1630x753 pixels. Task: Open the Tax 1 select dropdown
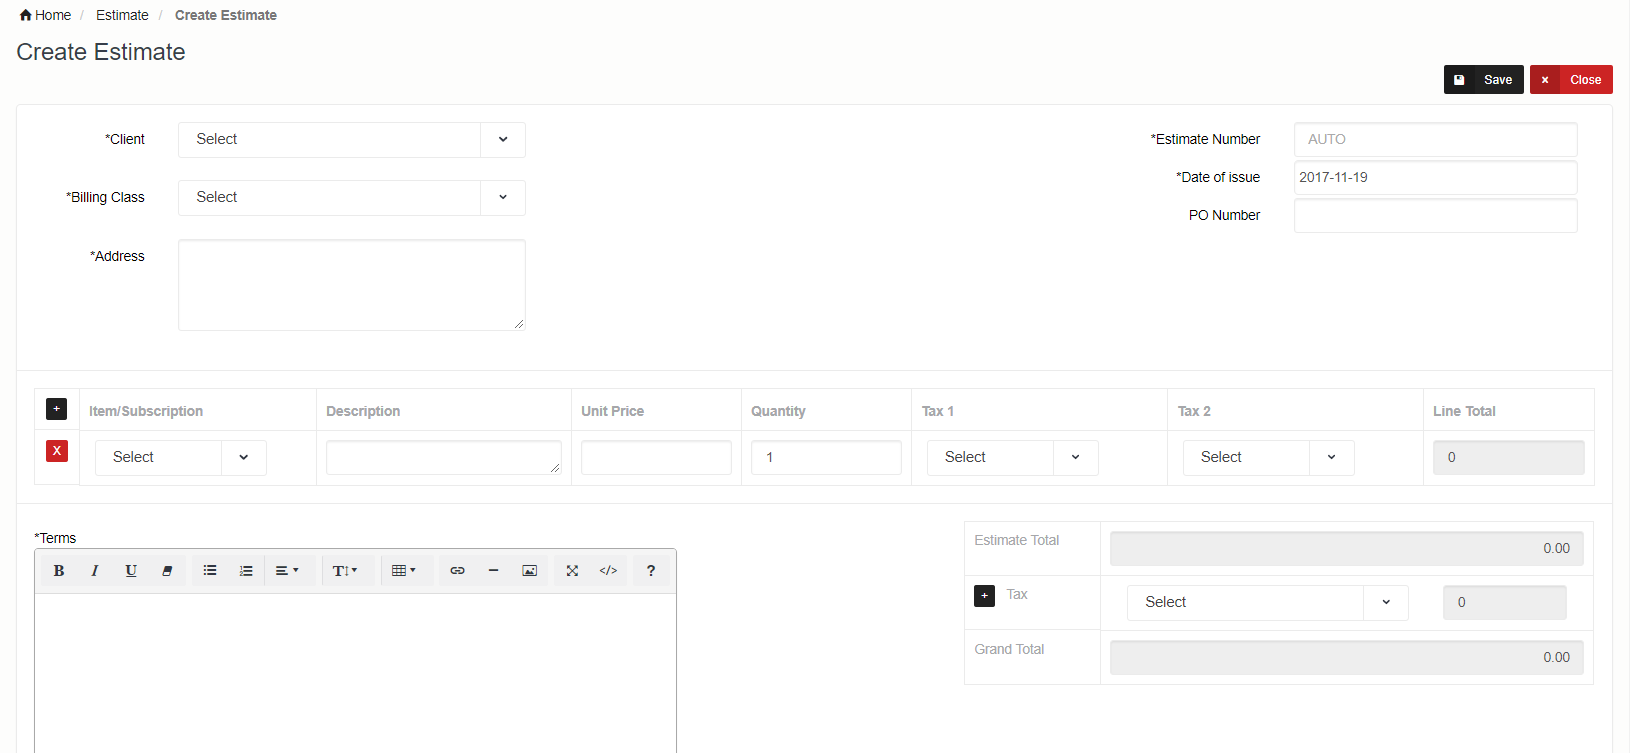(x=1012, y=458)
